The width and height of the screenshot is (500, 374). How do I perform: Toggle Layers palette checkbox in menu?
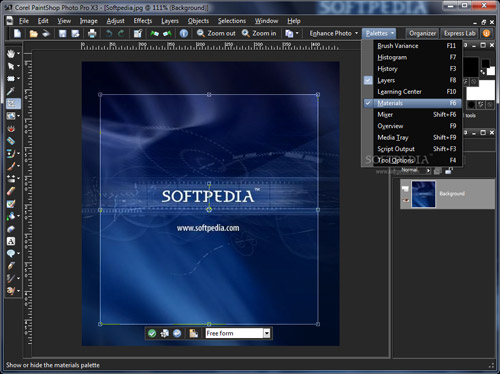point(368,80)
